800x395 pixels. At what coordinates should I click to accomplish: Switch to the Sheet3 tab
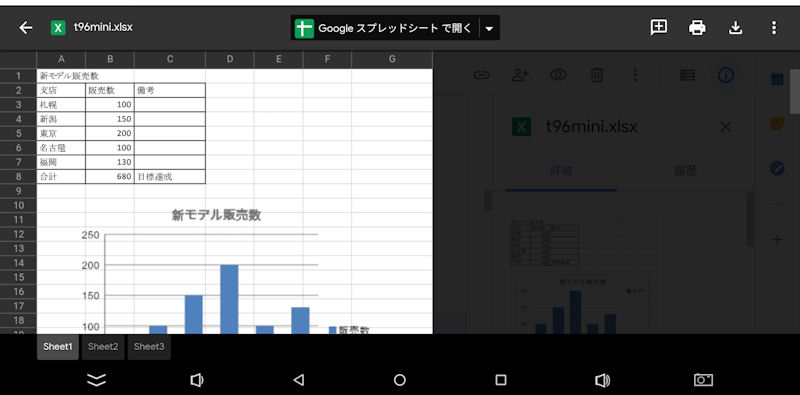pos(149,347)
